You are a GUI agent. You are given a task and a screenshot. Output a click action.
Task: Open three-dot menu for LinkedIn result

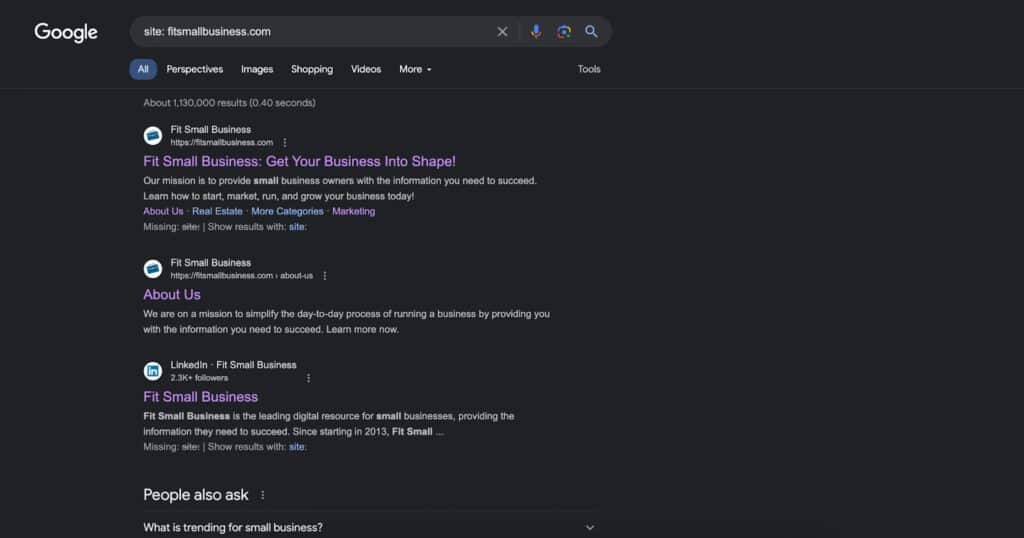pyautogui.click(x=308, y=378)
